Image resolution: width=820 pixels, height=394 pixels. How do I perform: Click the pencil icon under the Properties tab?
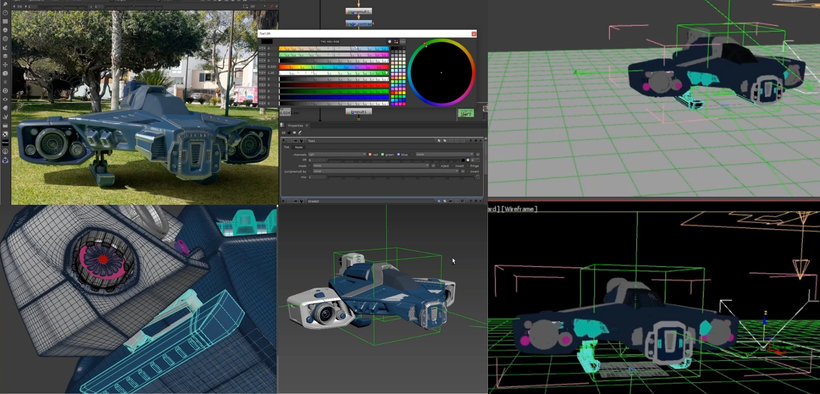pos(300,132)
